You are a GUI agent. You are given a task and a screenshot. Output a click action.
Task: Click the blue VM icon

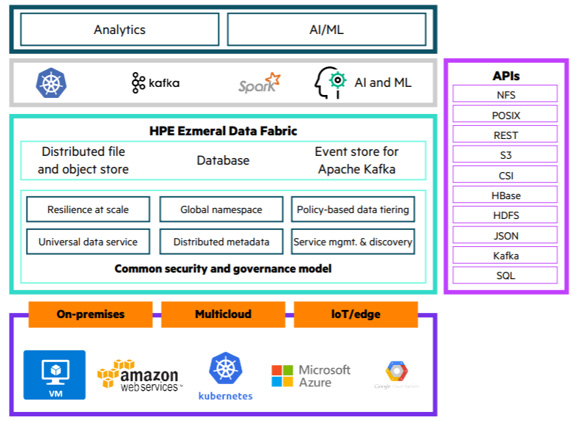click(x=55, y=375)
